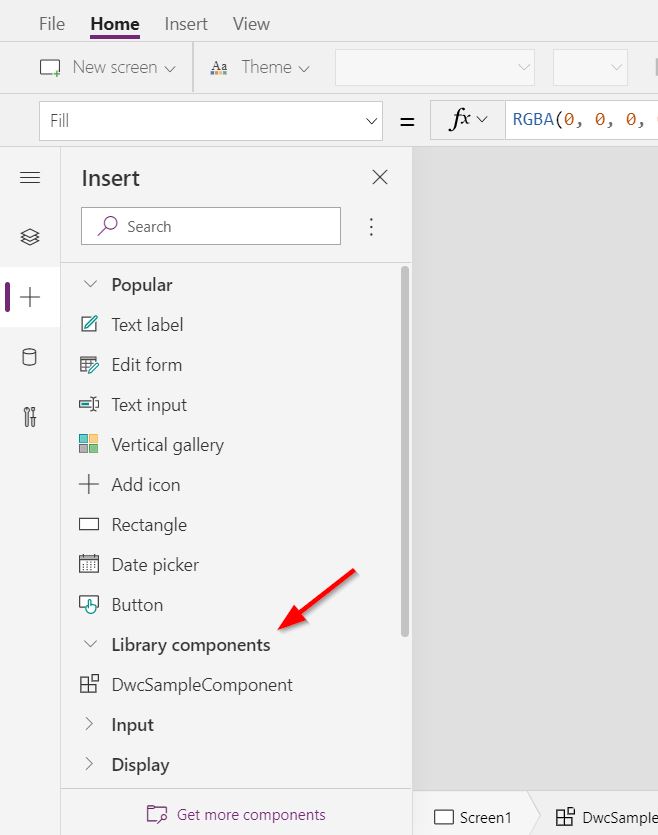The height and width of the screenshot is (835, 658).
Task: Collapse the Popular section chevron
Action: (91, 284)
